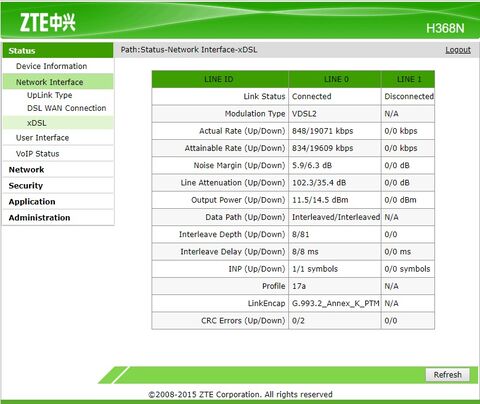
Task: Click the ZTE Corporation copyright text
Action: point(240,395)
